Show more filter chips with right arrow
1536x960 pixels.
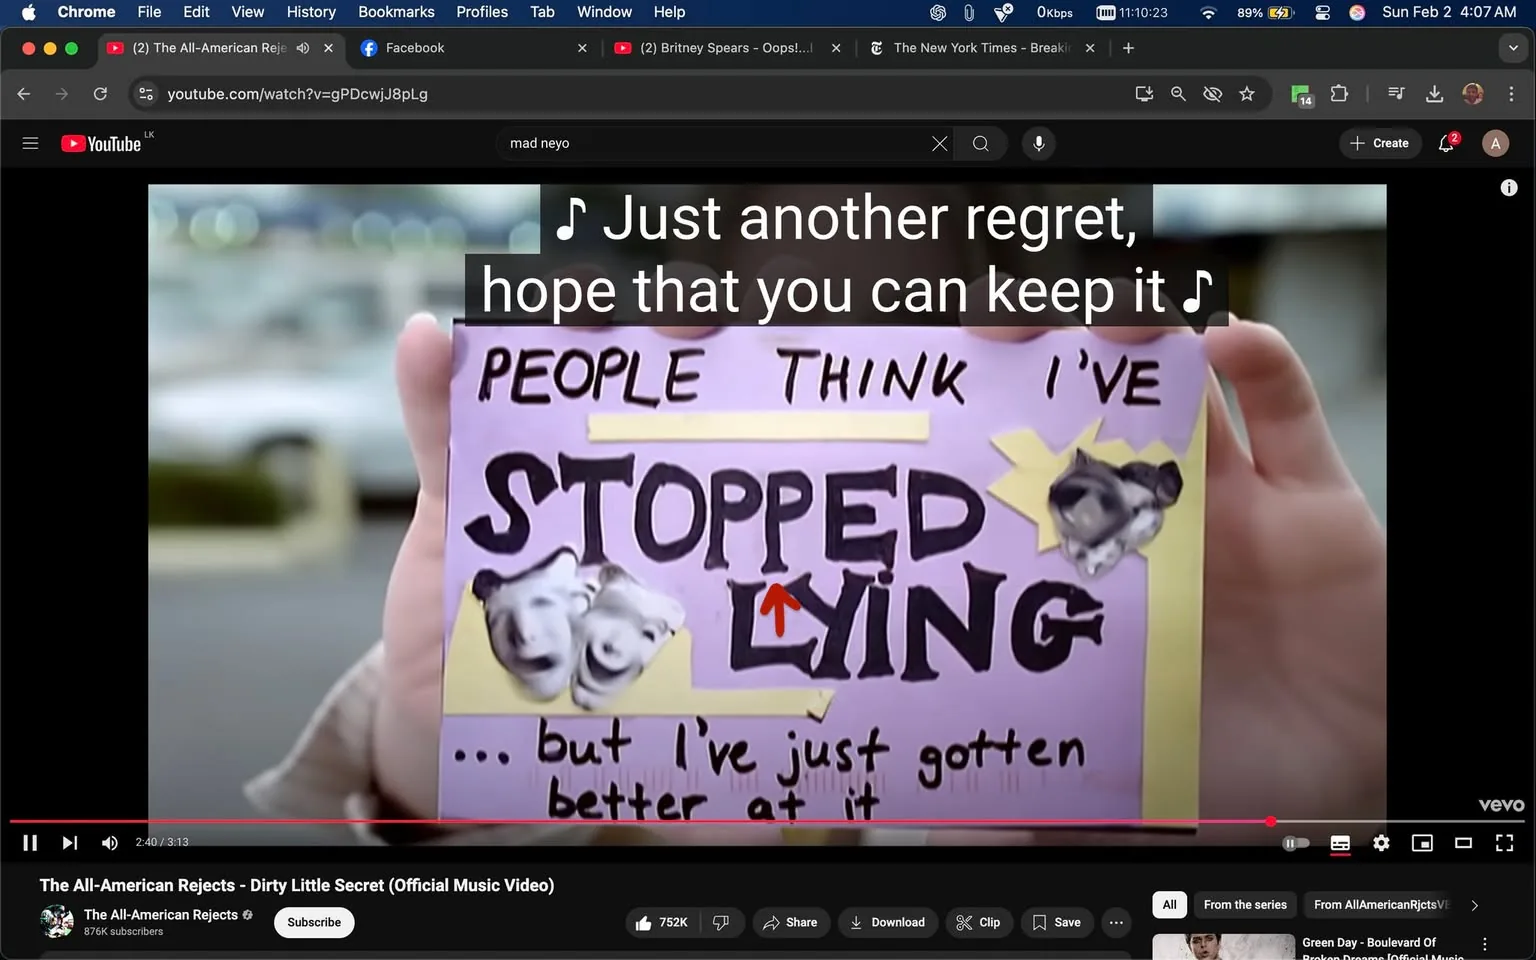[x=1474, y=905]
